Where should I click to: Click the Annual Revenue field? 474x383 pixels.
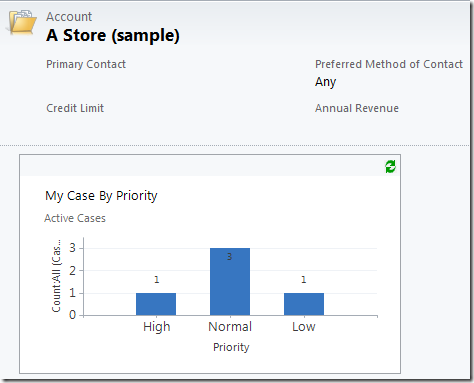tap(357, 108)
